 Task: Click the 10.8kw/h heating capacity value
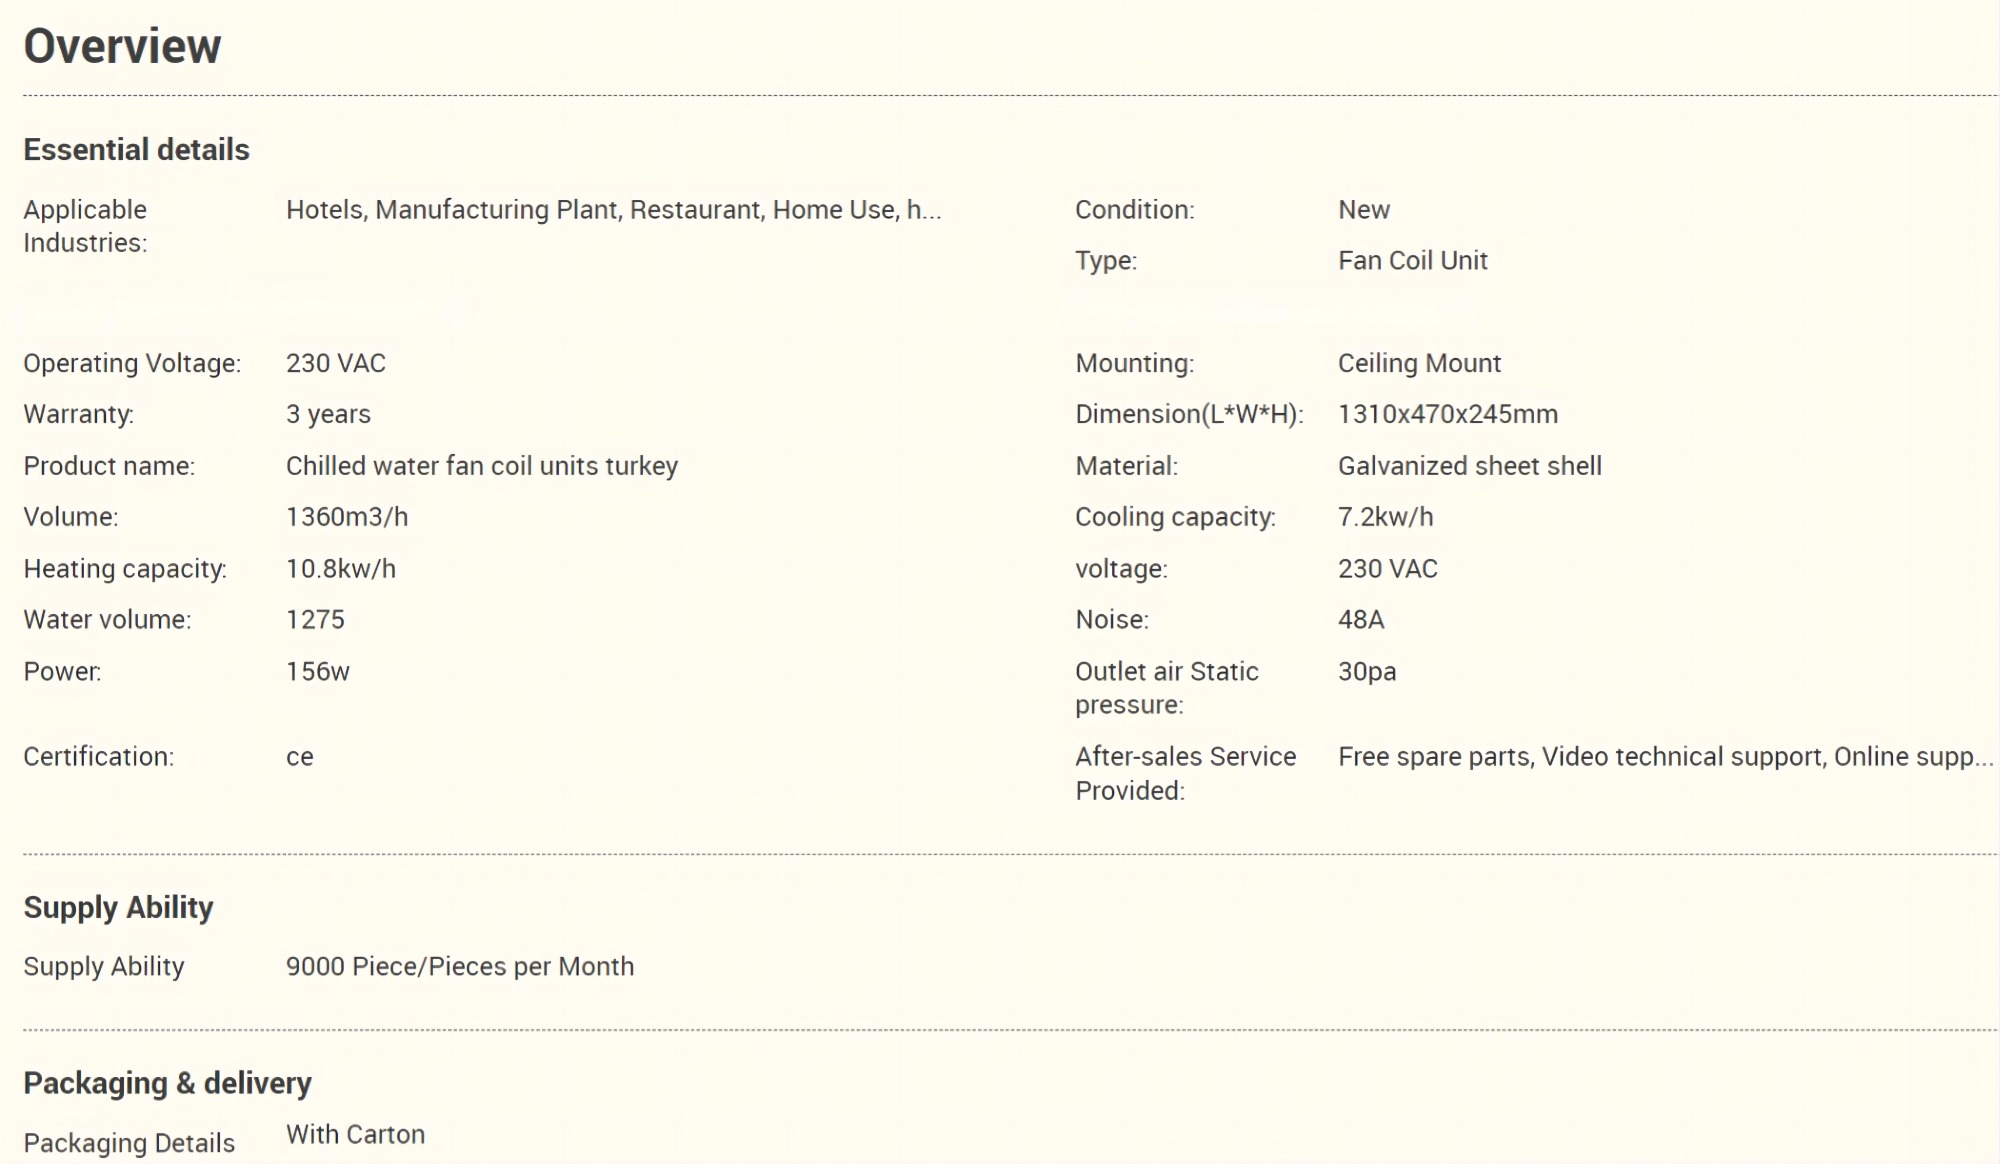pos(340,569)
